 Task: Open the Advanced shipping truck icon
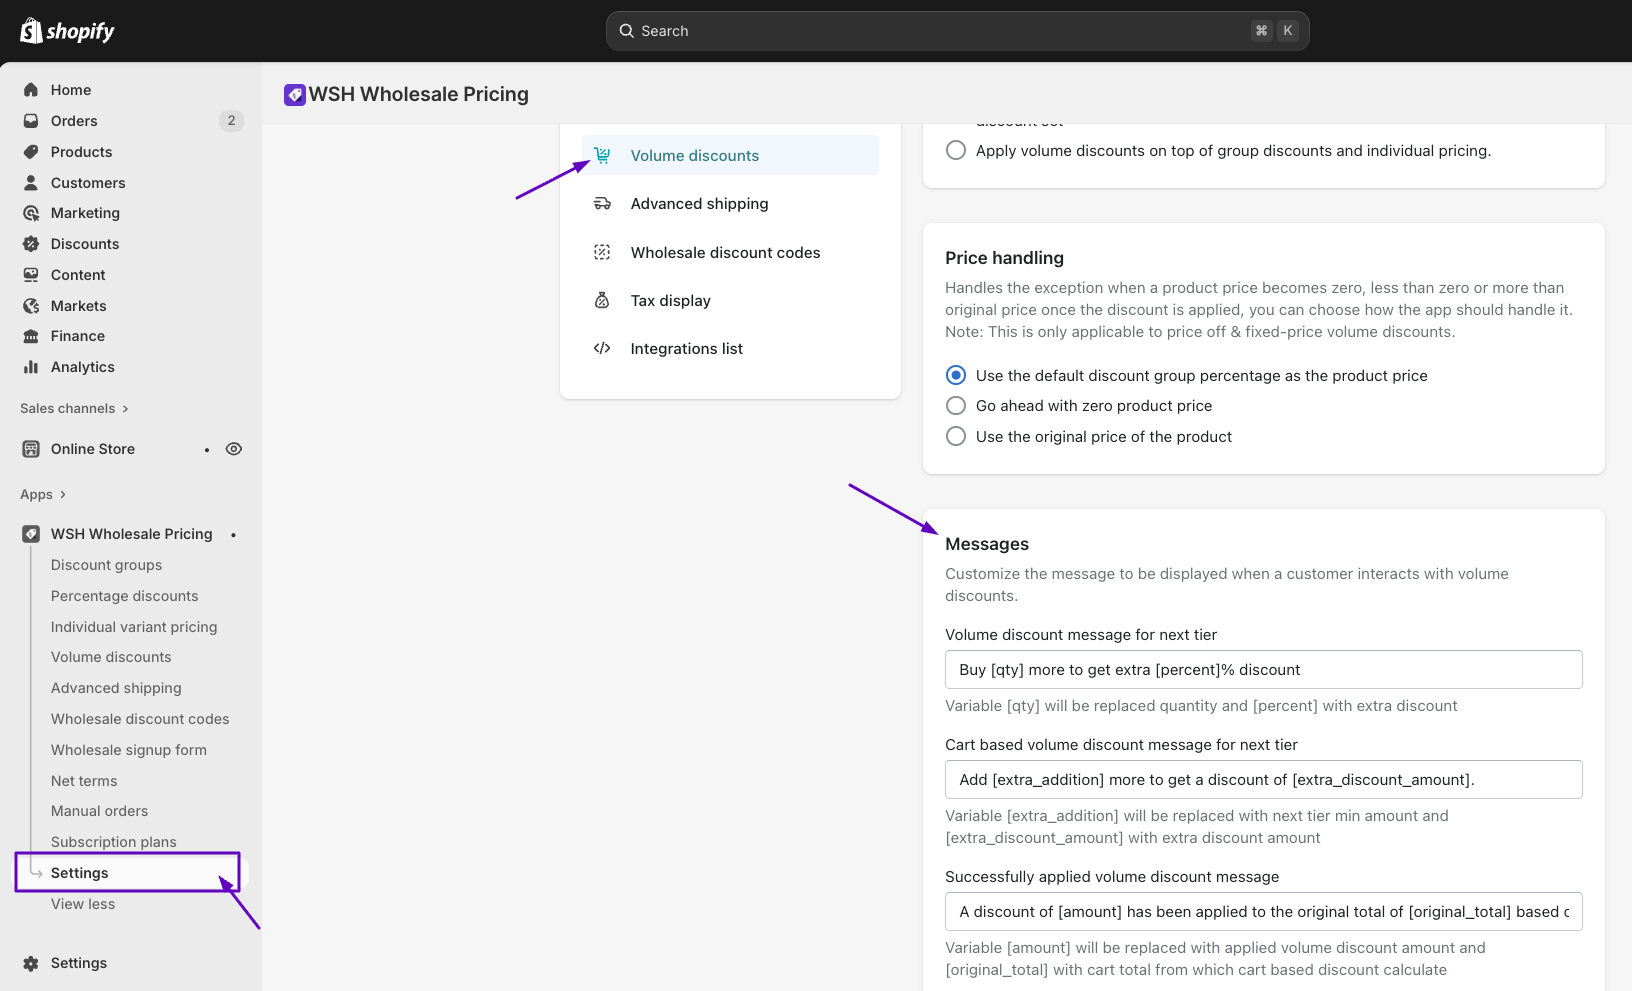[x=602, y=204]
